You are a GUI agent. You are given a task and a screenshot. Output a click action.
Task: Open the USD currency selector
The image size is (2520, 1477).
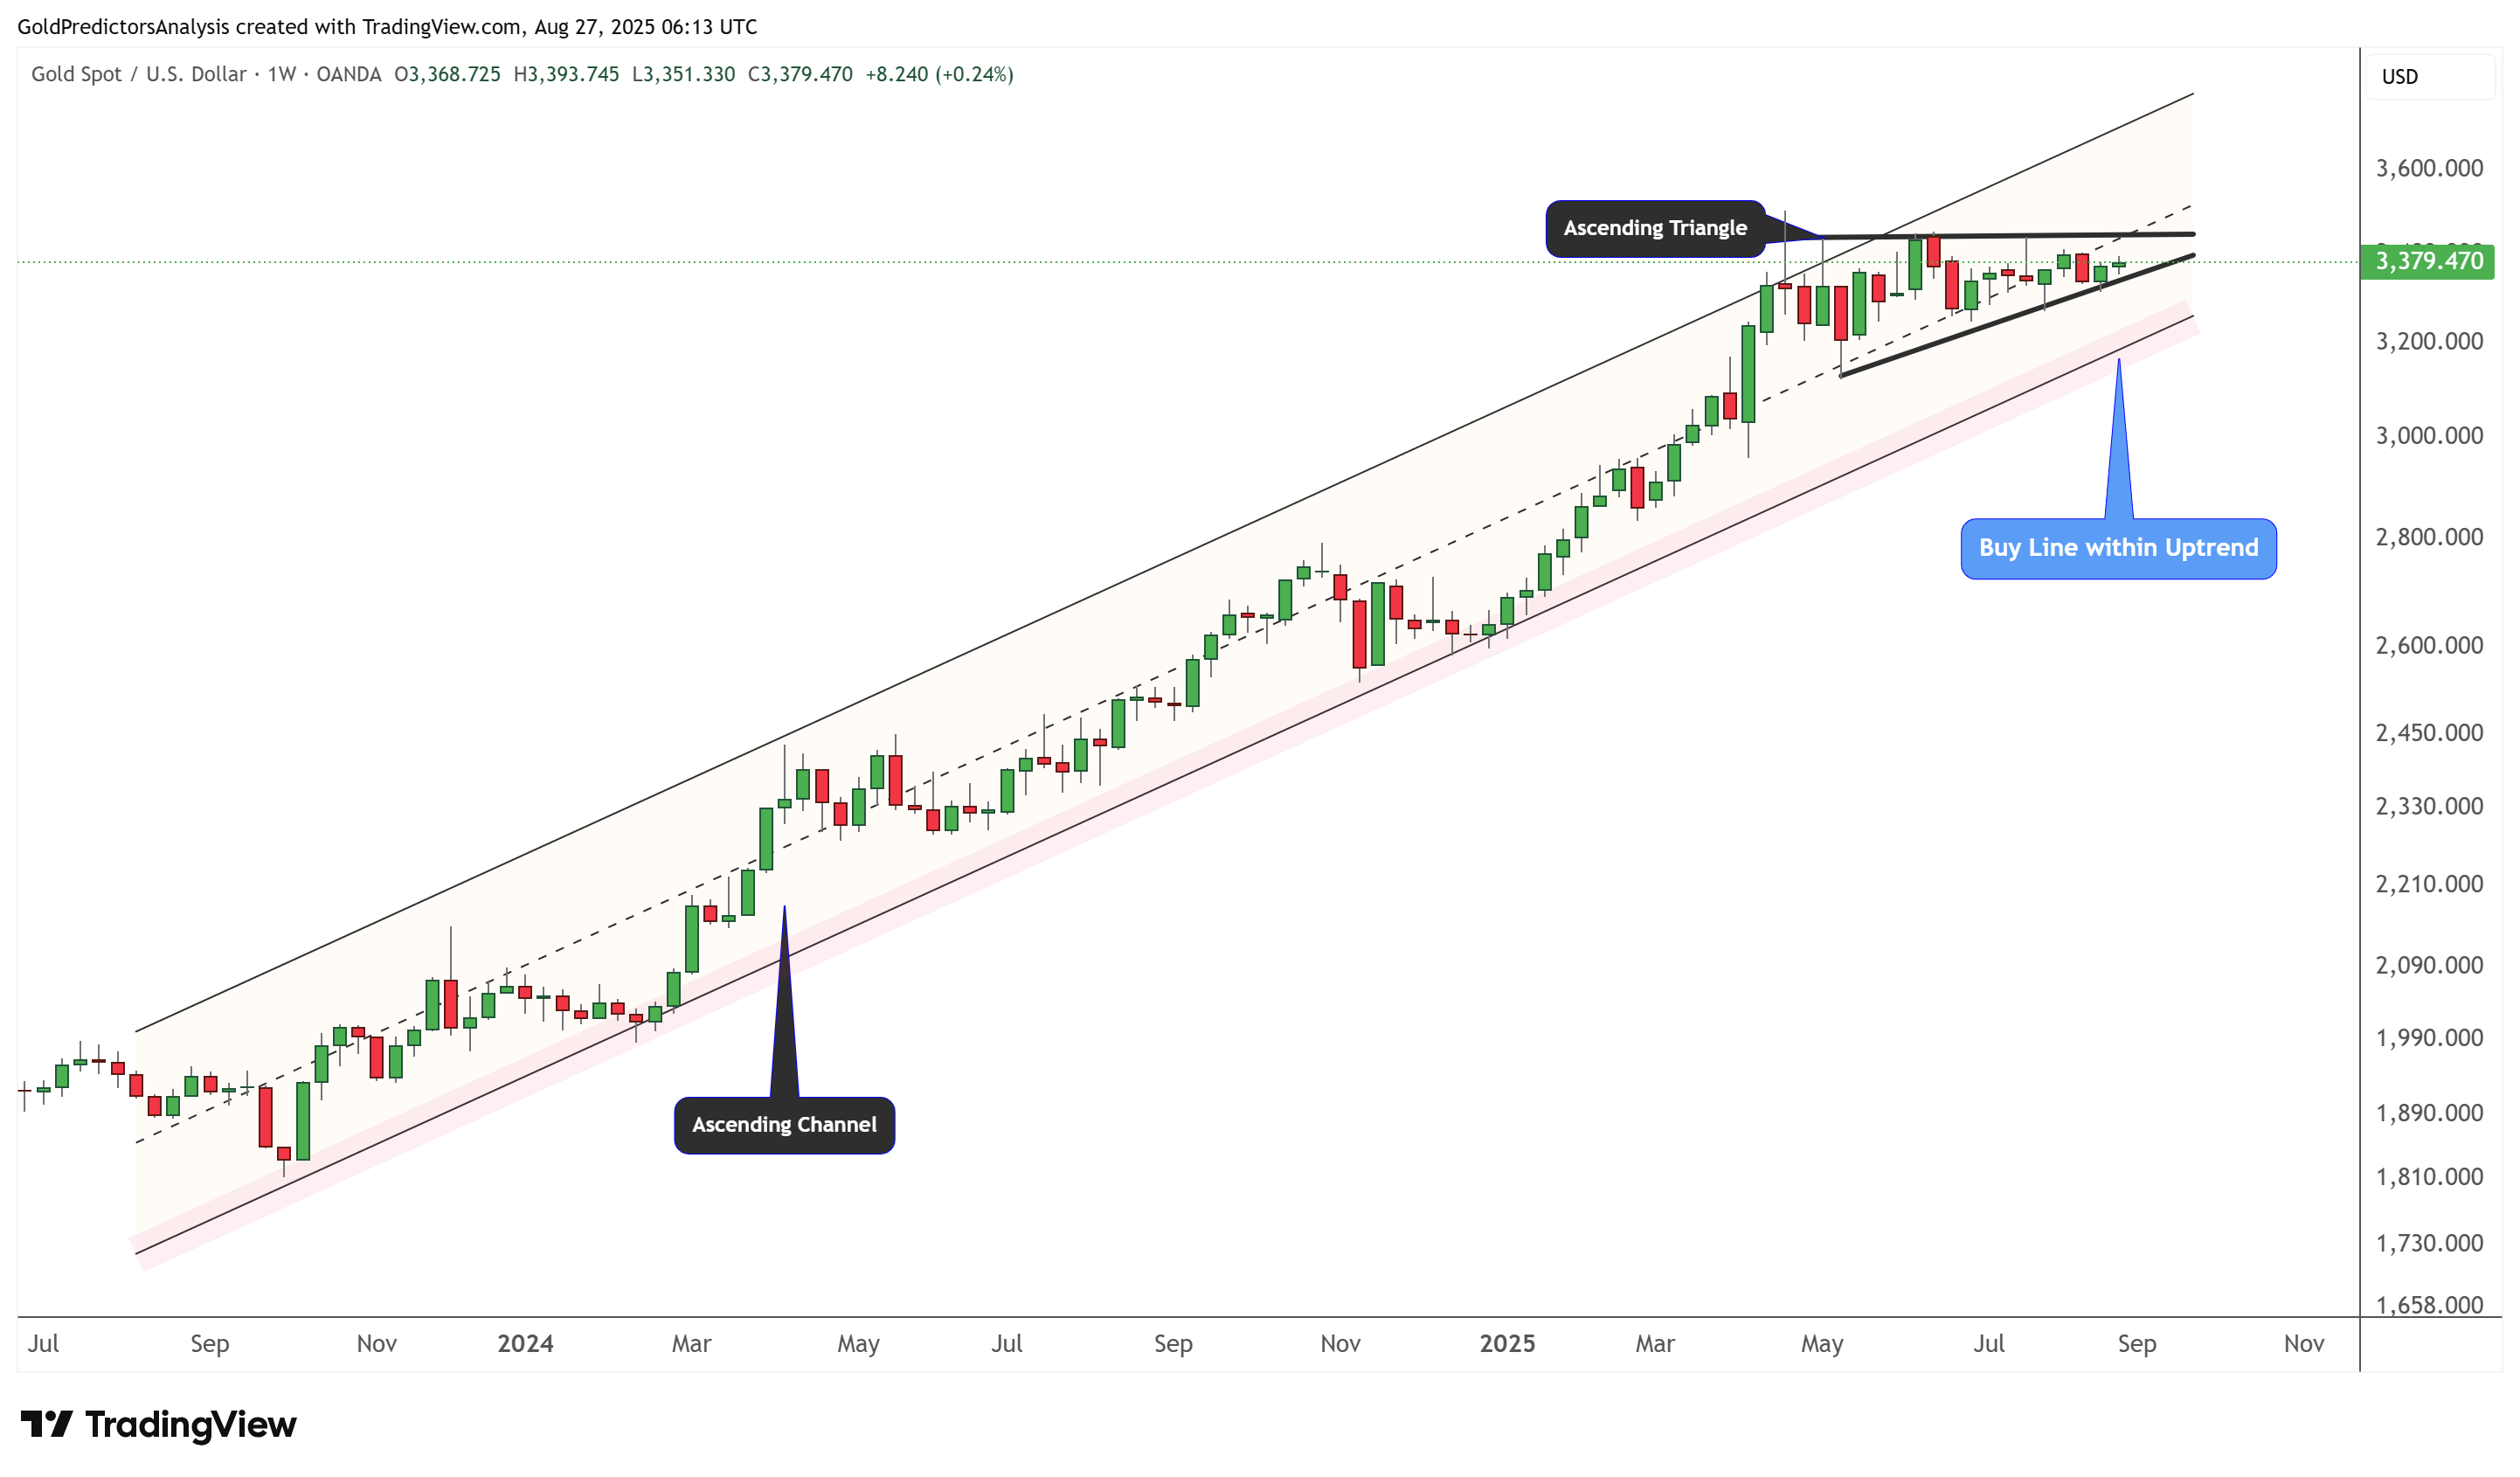(2429, 77)
